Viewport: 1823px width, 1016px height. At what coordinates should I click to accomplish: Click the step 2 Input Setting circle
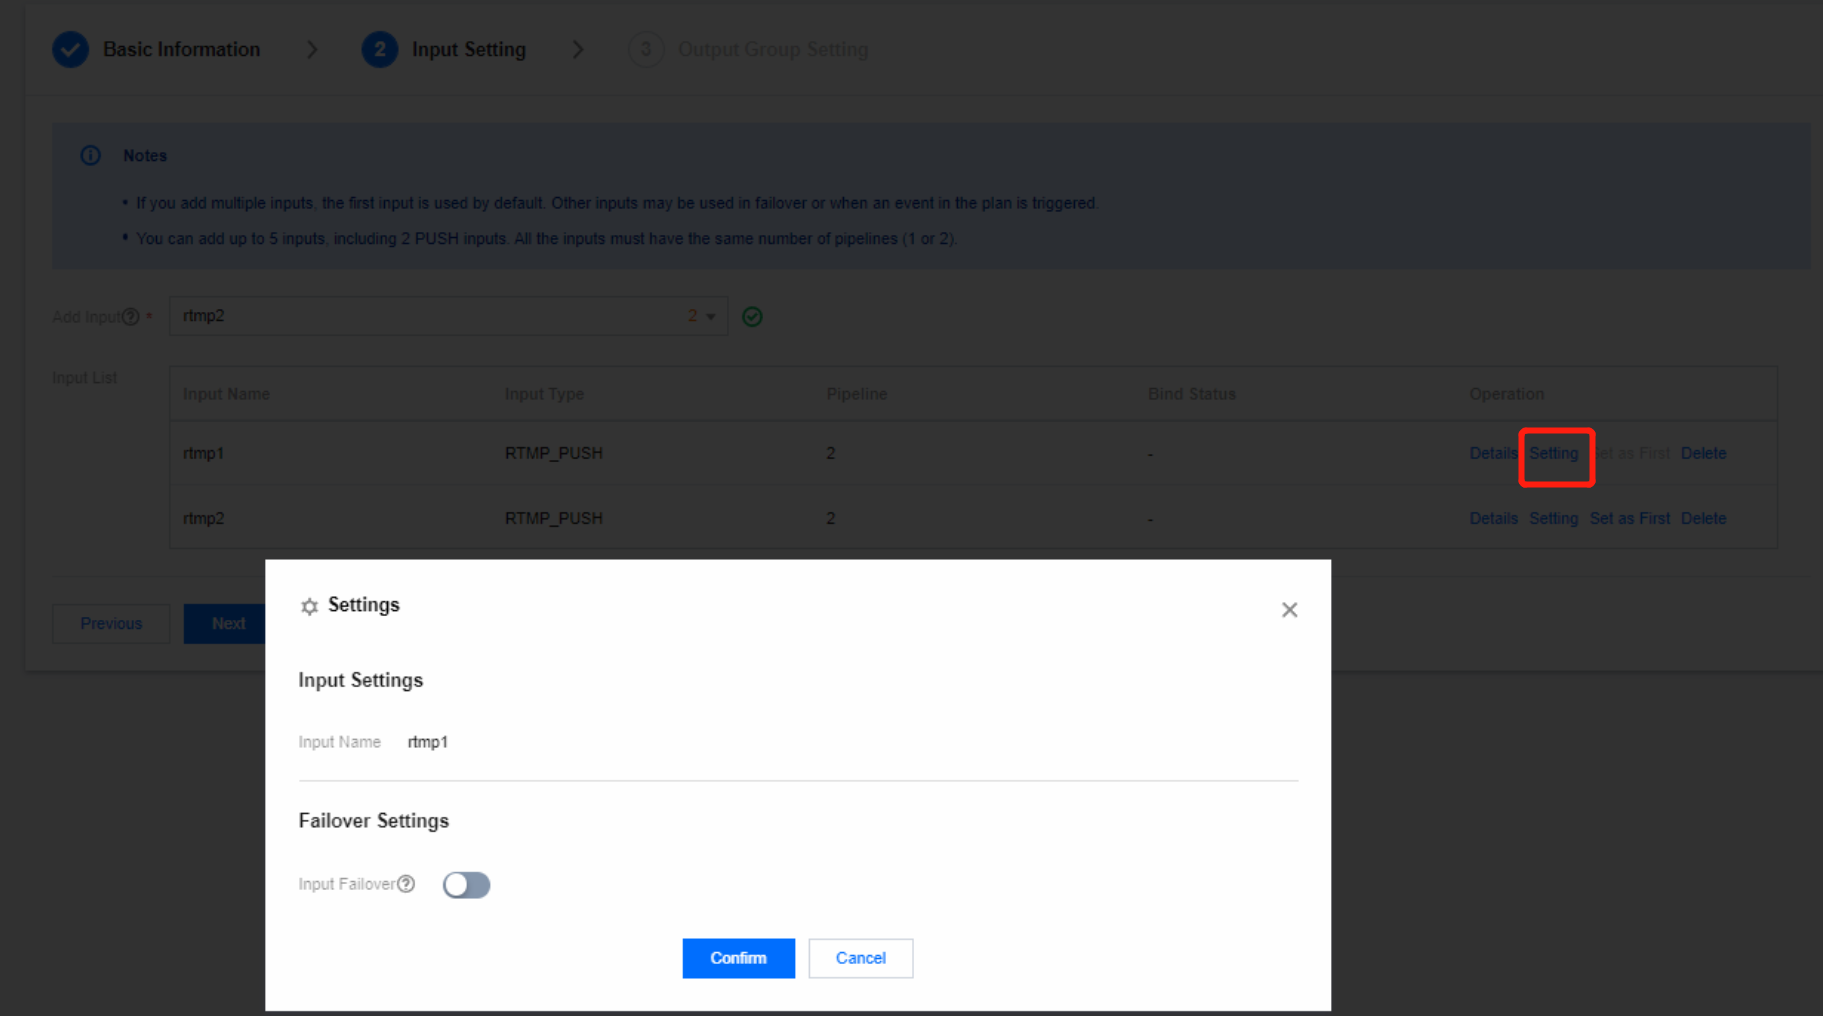[379, 50]
